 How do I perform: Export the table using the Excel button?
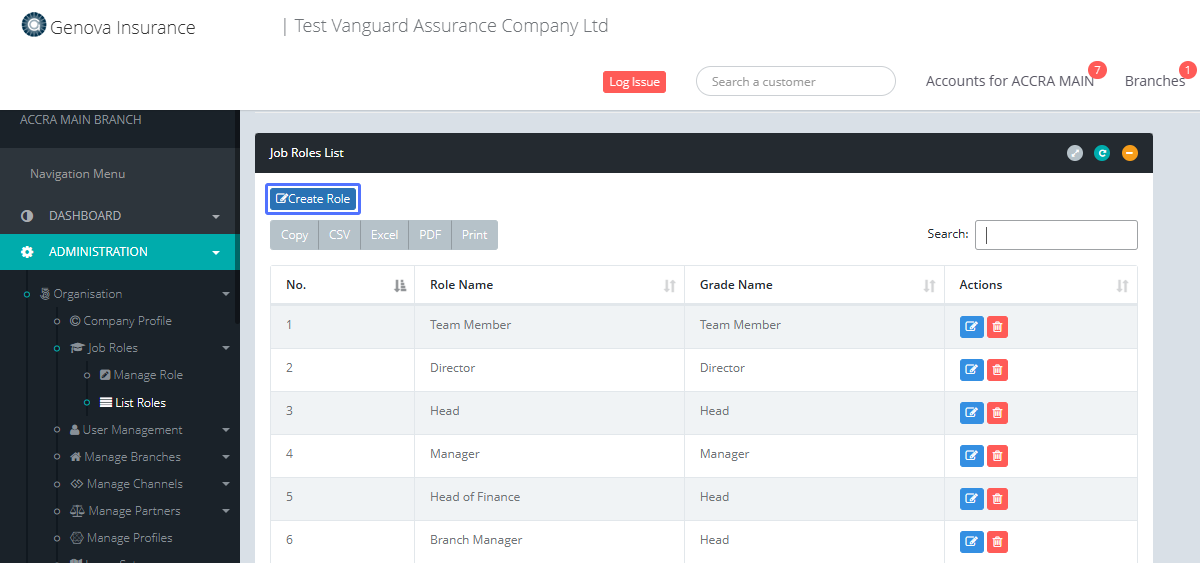tap(384, 235)
